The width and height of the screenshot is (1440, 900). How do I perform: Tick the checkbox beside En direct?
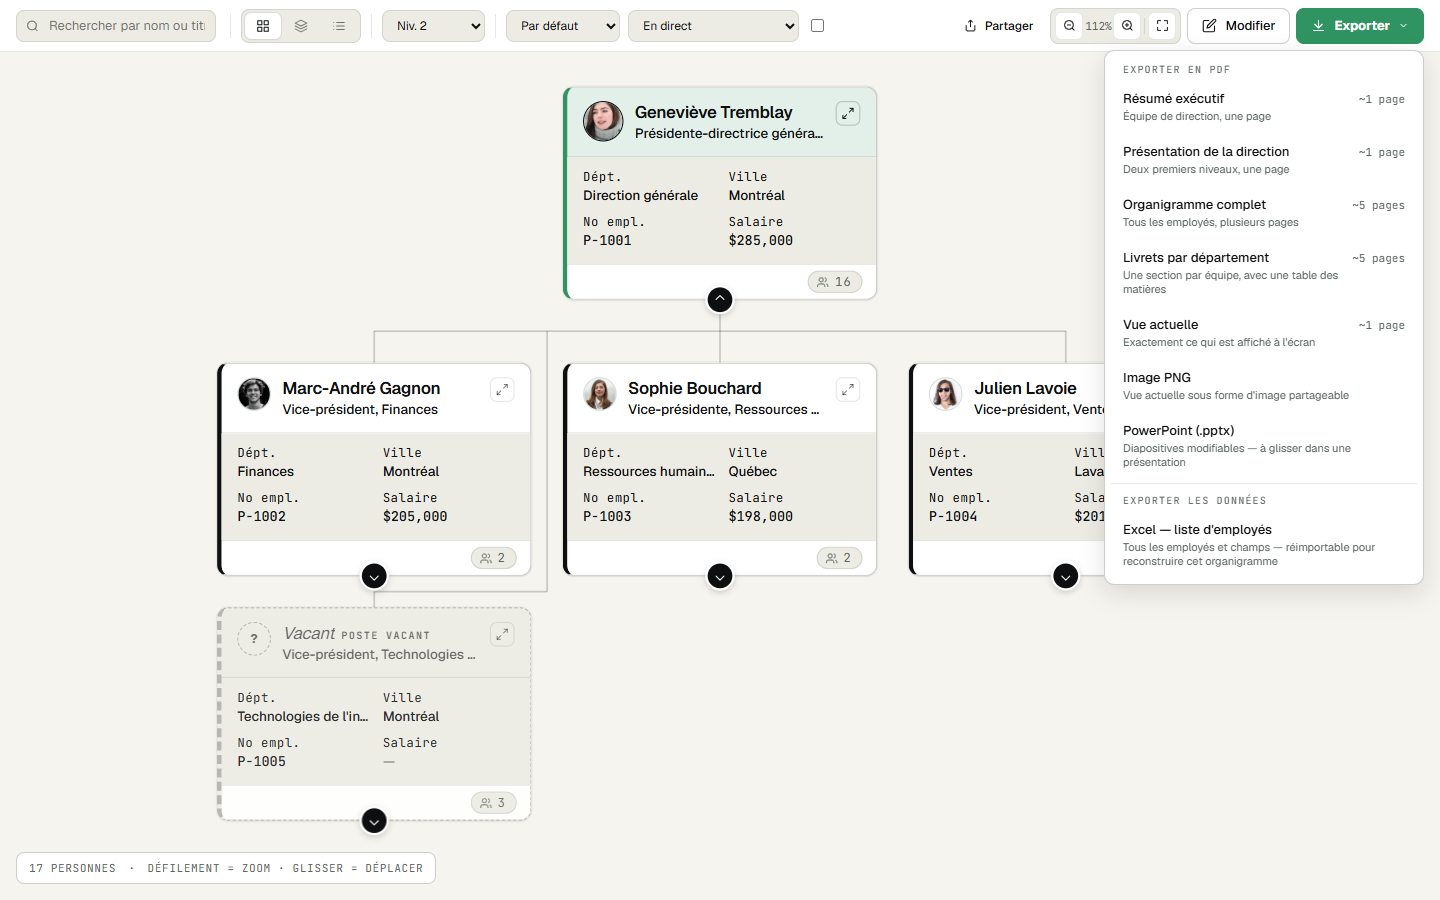(x=818, y=26)
